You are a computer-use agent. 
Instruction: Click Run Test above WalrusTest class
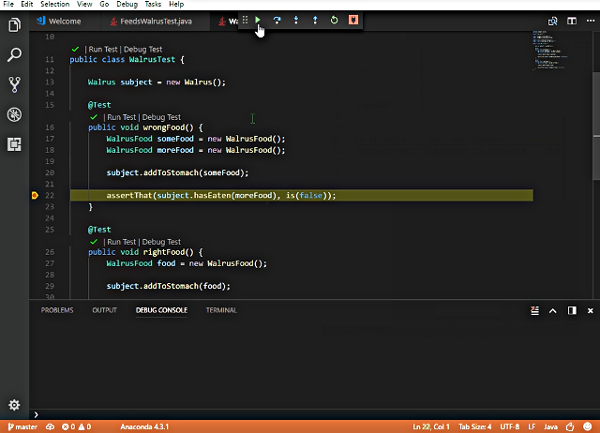[103, 49]
